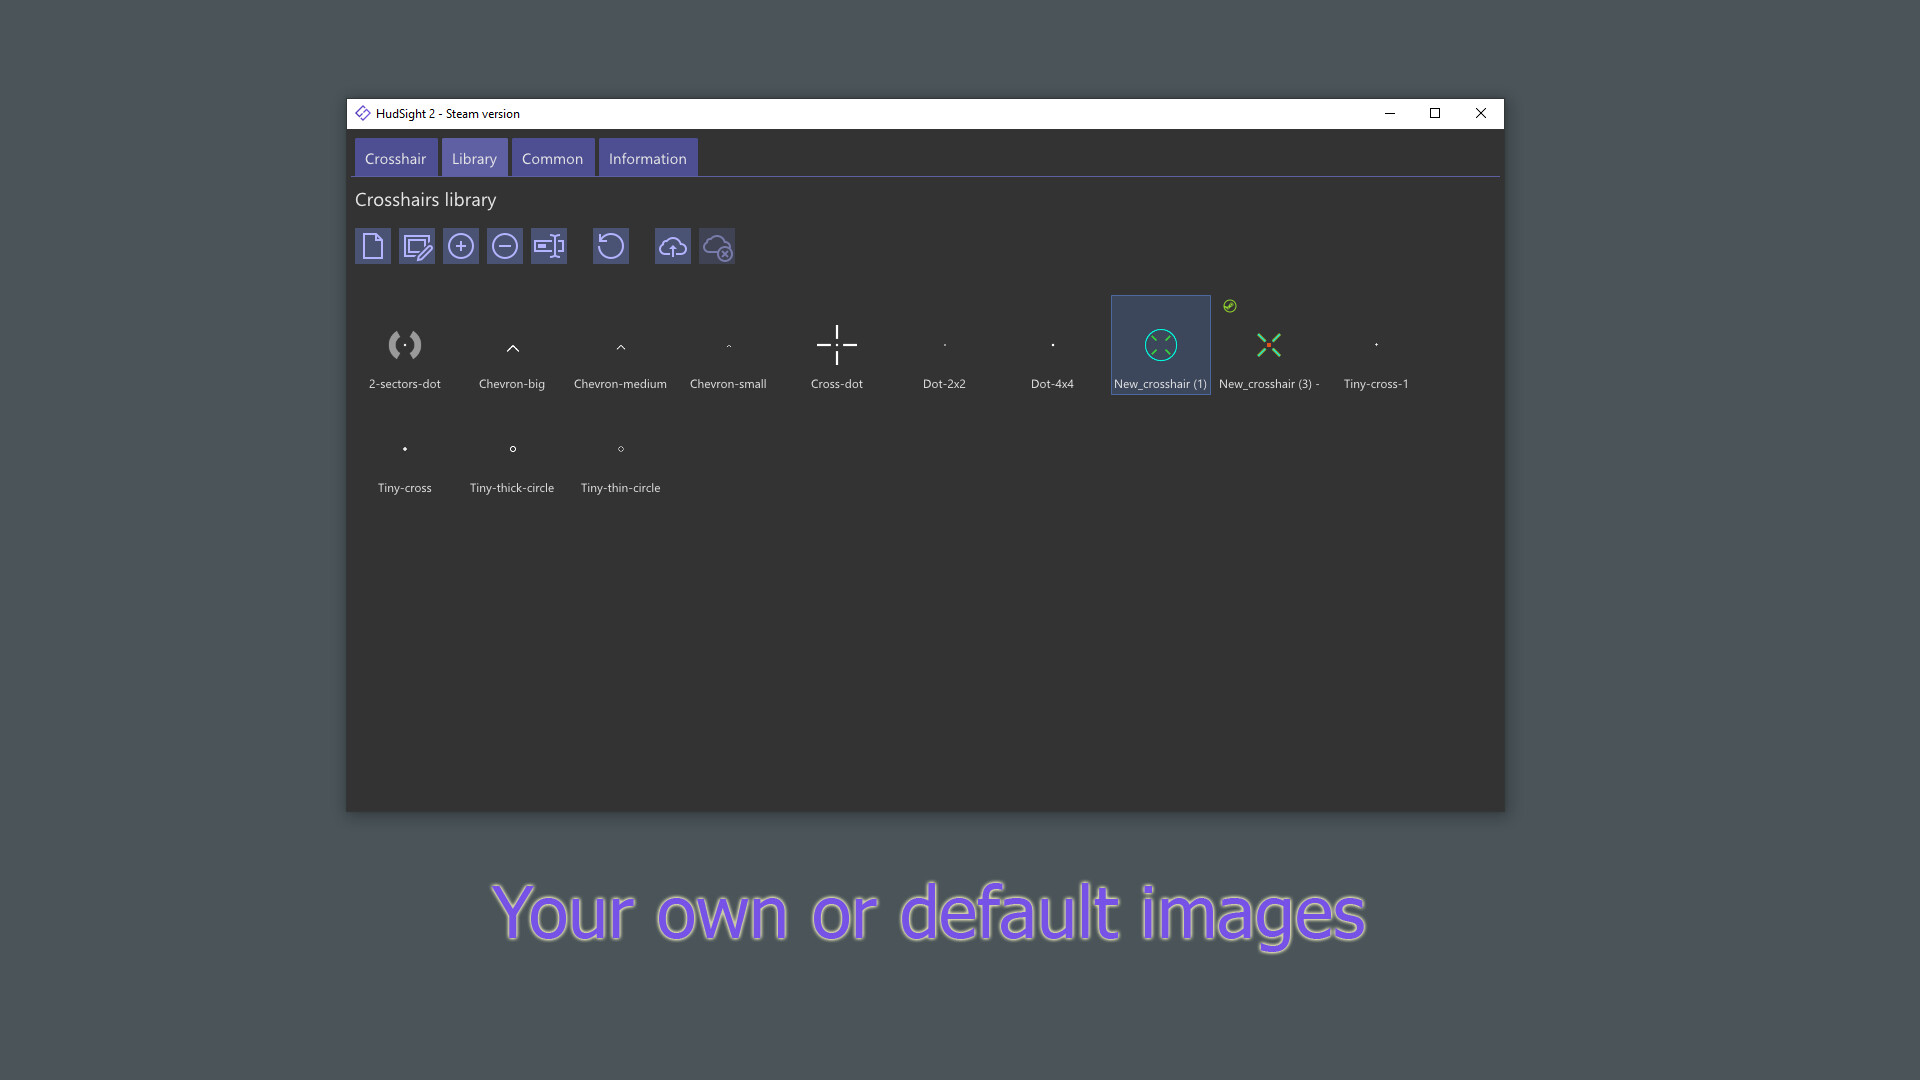
Task: Switch to the Crosshair tab
Action: 395,158
